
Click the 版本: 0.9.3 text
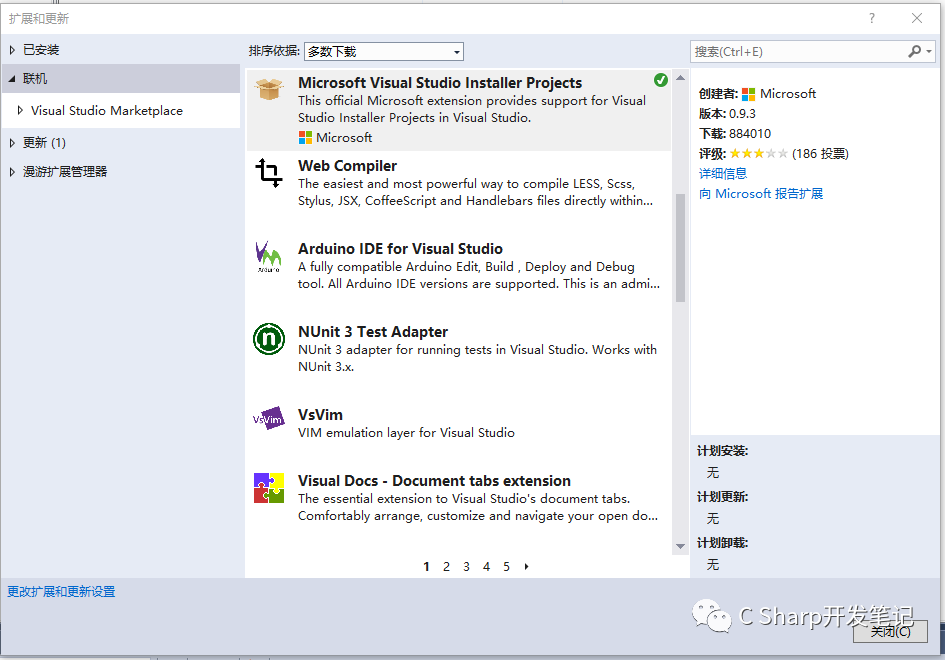[727, 114]
